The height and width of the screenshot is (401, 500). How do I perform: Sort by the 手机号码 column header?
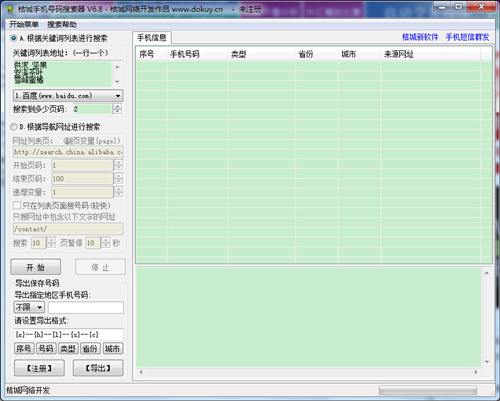coord(198,54)
